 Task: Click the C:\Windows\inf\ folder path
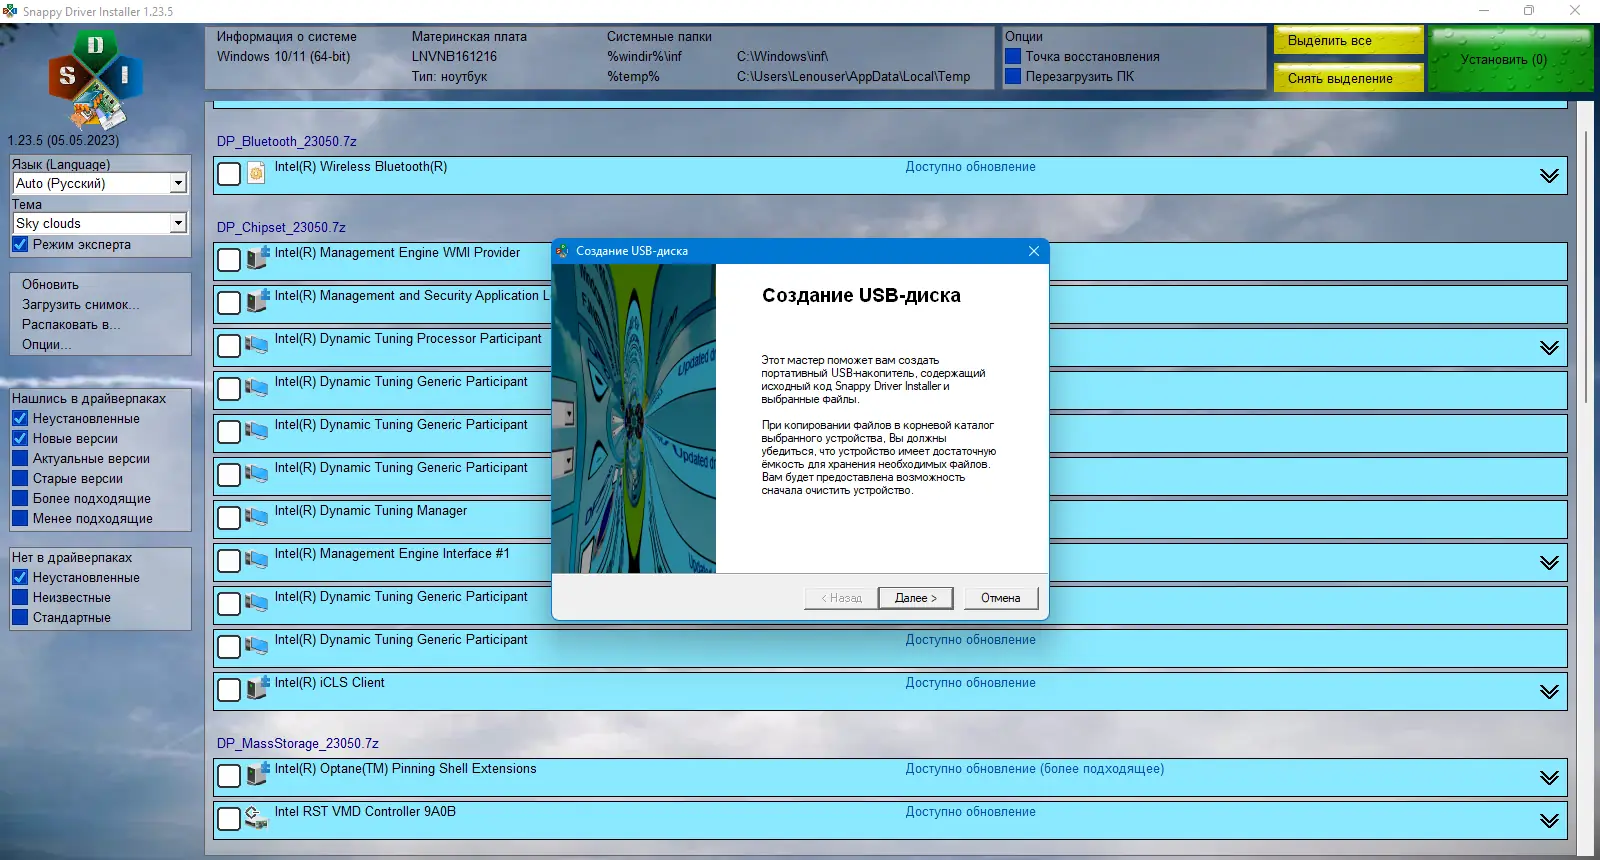783,57
